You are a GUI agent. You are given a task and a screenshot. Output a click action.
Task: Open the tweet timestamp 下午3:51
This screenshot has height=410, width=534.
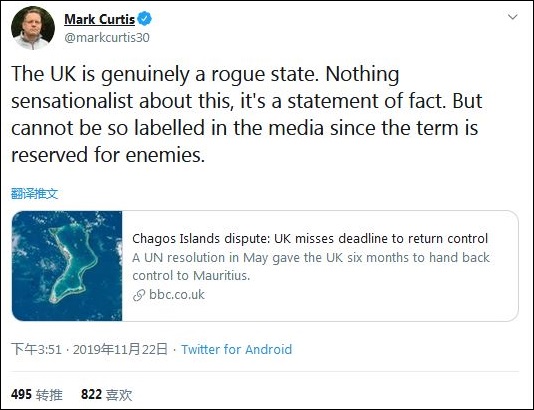point(36,349)
